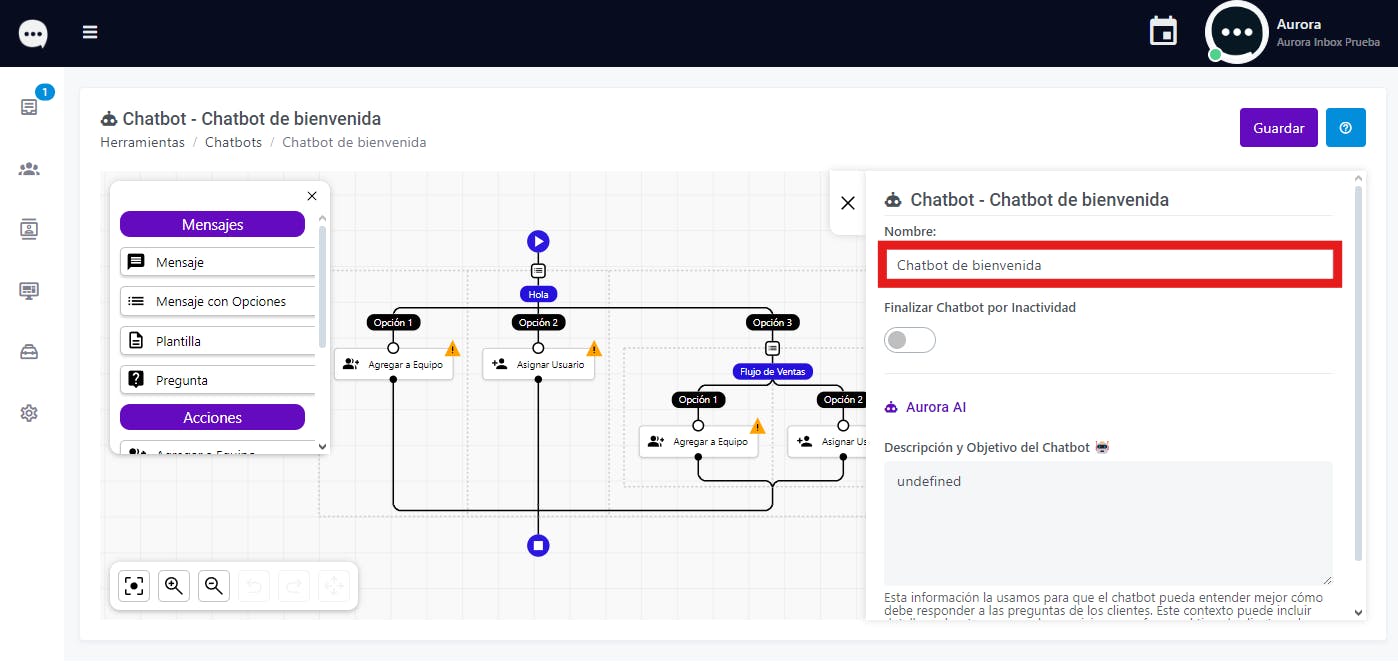
Task: Zoom out on the canvas
Action: [214, 586]
